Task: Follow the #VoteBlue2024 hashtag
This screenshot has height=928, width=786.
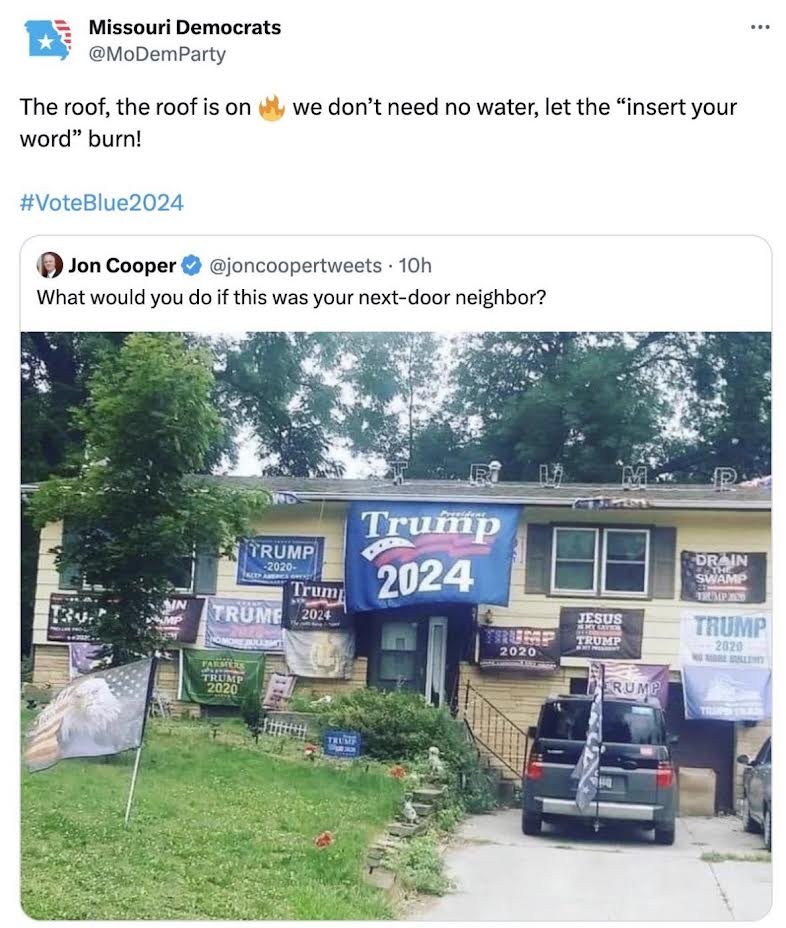Action: click(x=102, y=202)
